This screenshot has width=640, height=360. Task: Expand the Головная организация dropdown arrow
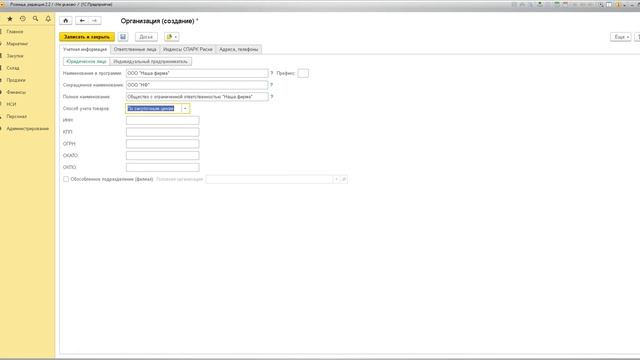pyautogui.click(x=336, y=179)
